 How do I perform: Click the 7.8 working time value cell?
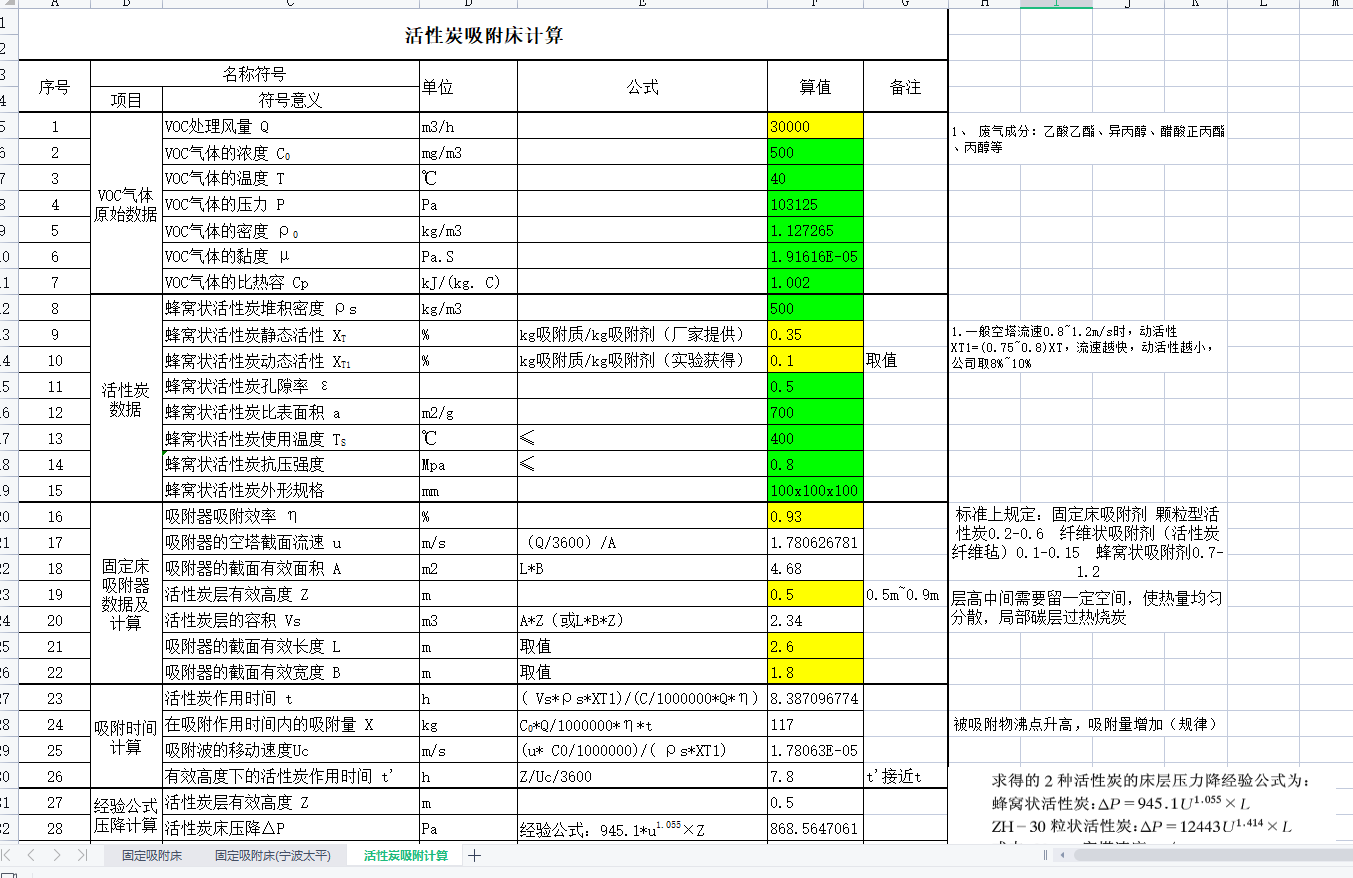(x=815, y=777)
